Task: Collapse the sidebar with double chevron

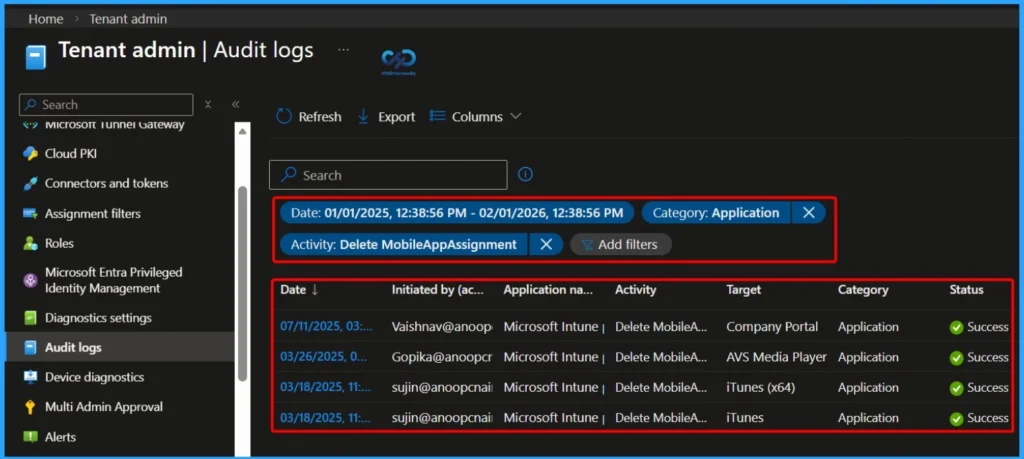Action: 236,104
